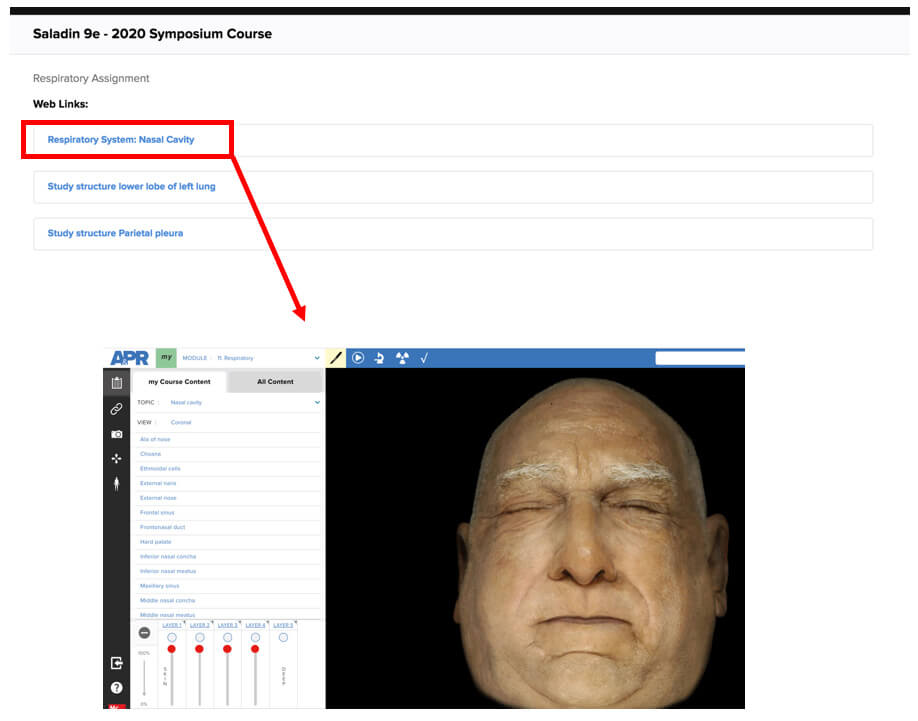Select the Dissection scalpel icon
The height and width of the screenshot is (721, 918).
click(335, 358)
